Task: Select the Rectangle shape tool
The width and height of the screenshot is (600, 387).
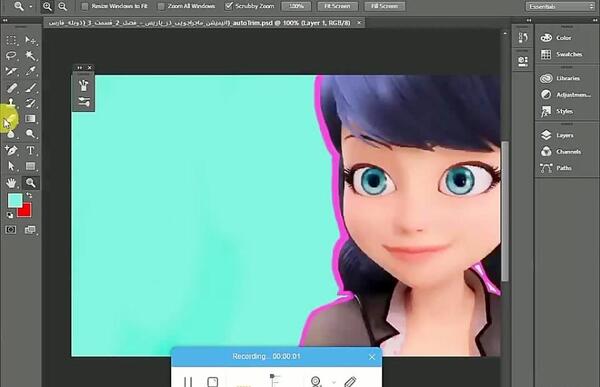Action: tap(30, 166)
